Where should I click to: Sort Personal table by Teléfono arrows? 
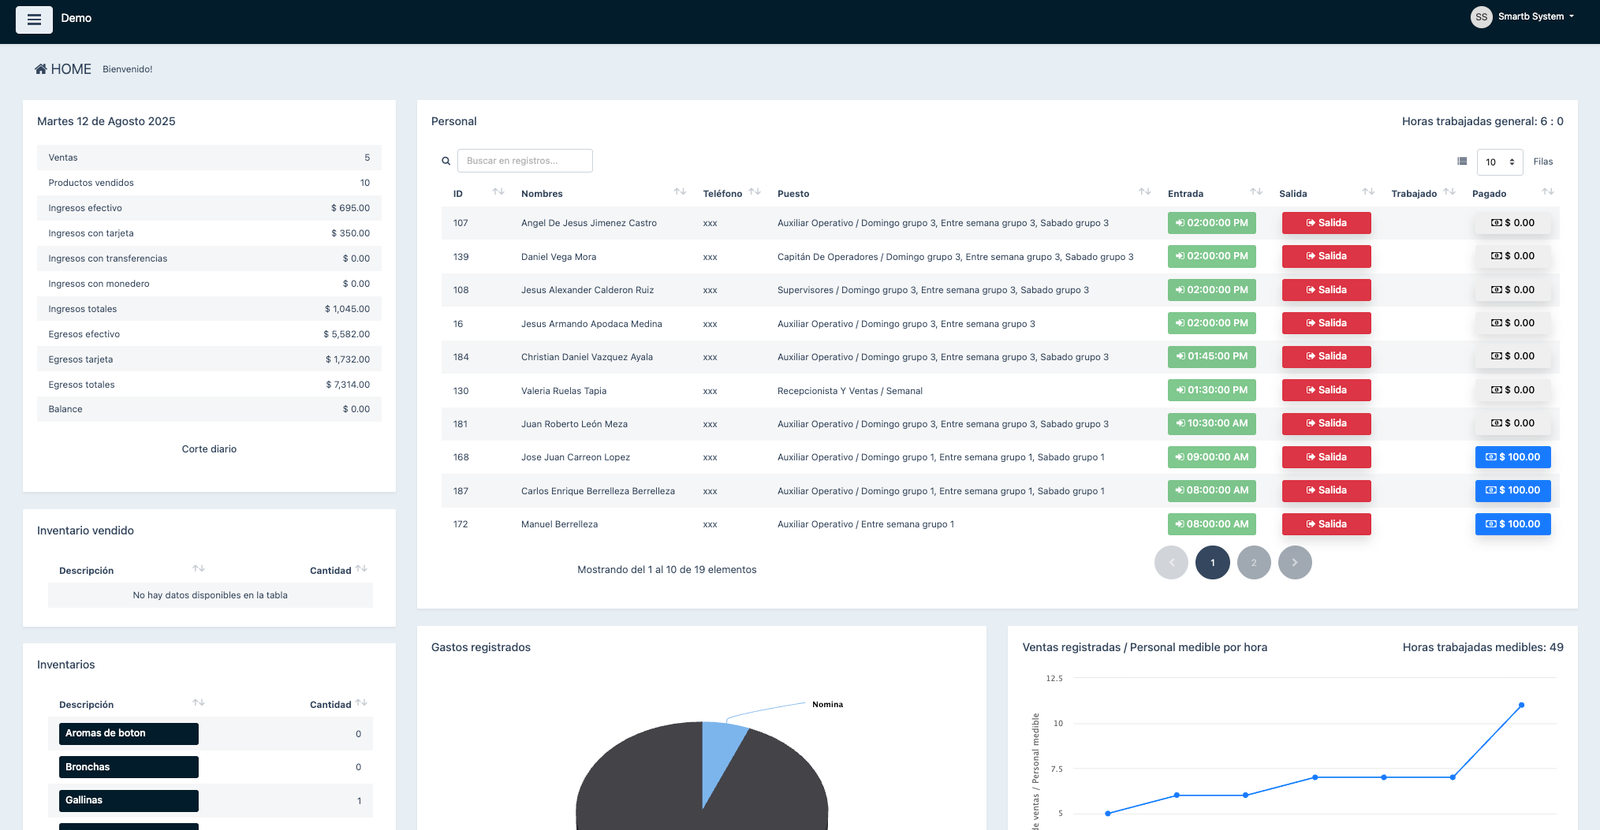pos(755,192)
